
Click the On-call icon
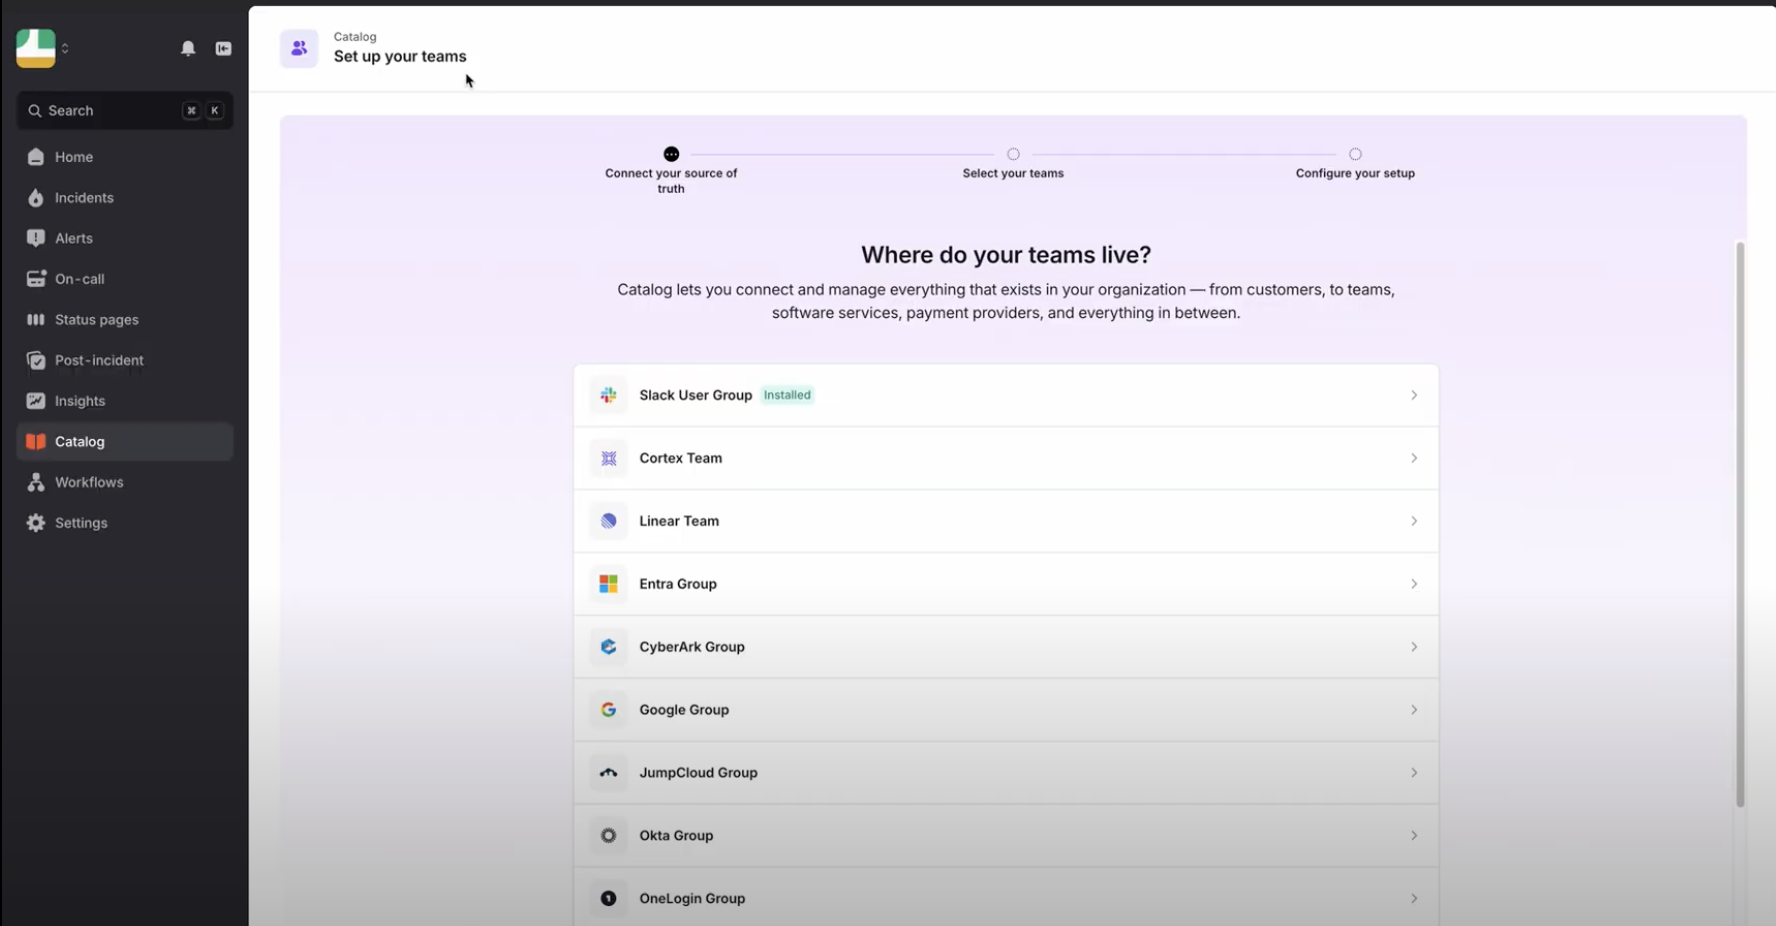36,279
